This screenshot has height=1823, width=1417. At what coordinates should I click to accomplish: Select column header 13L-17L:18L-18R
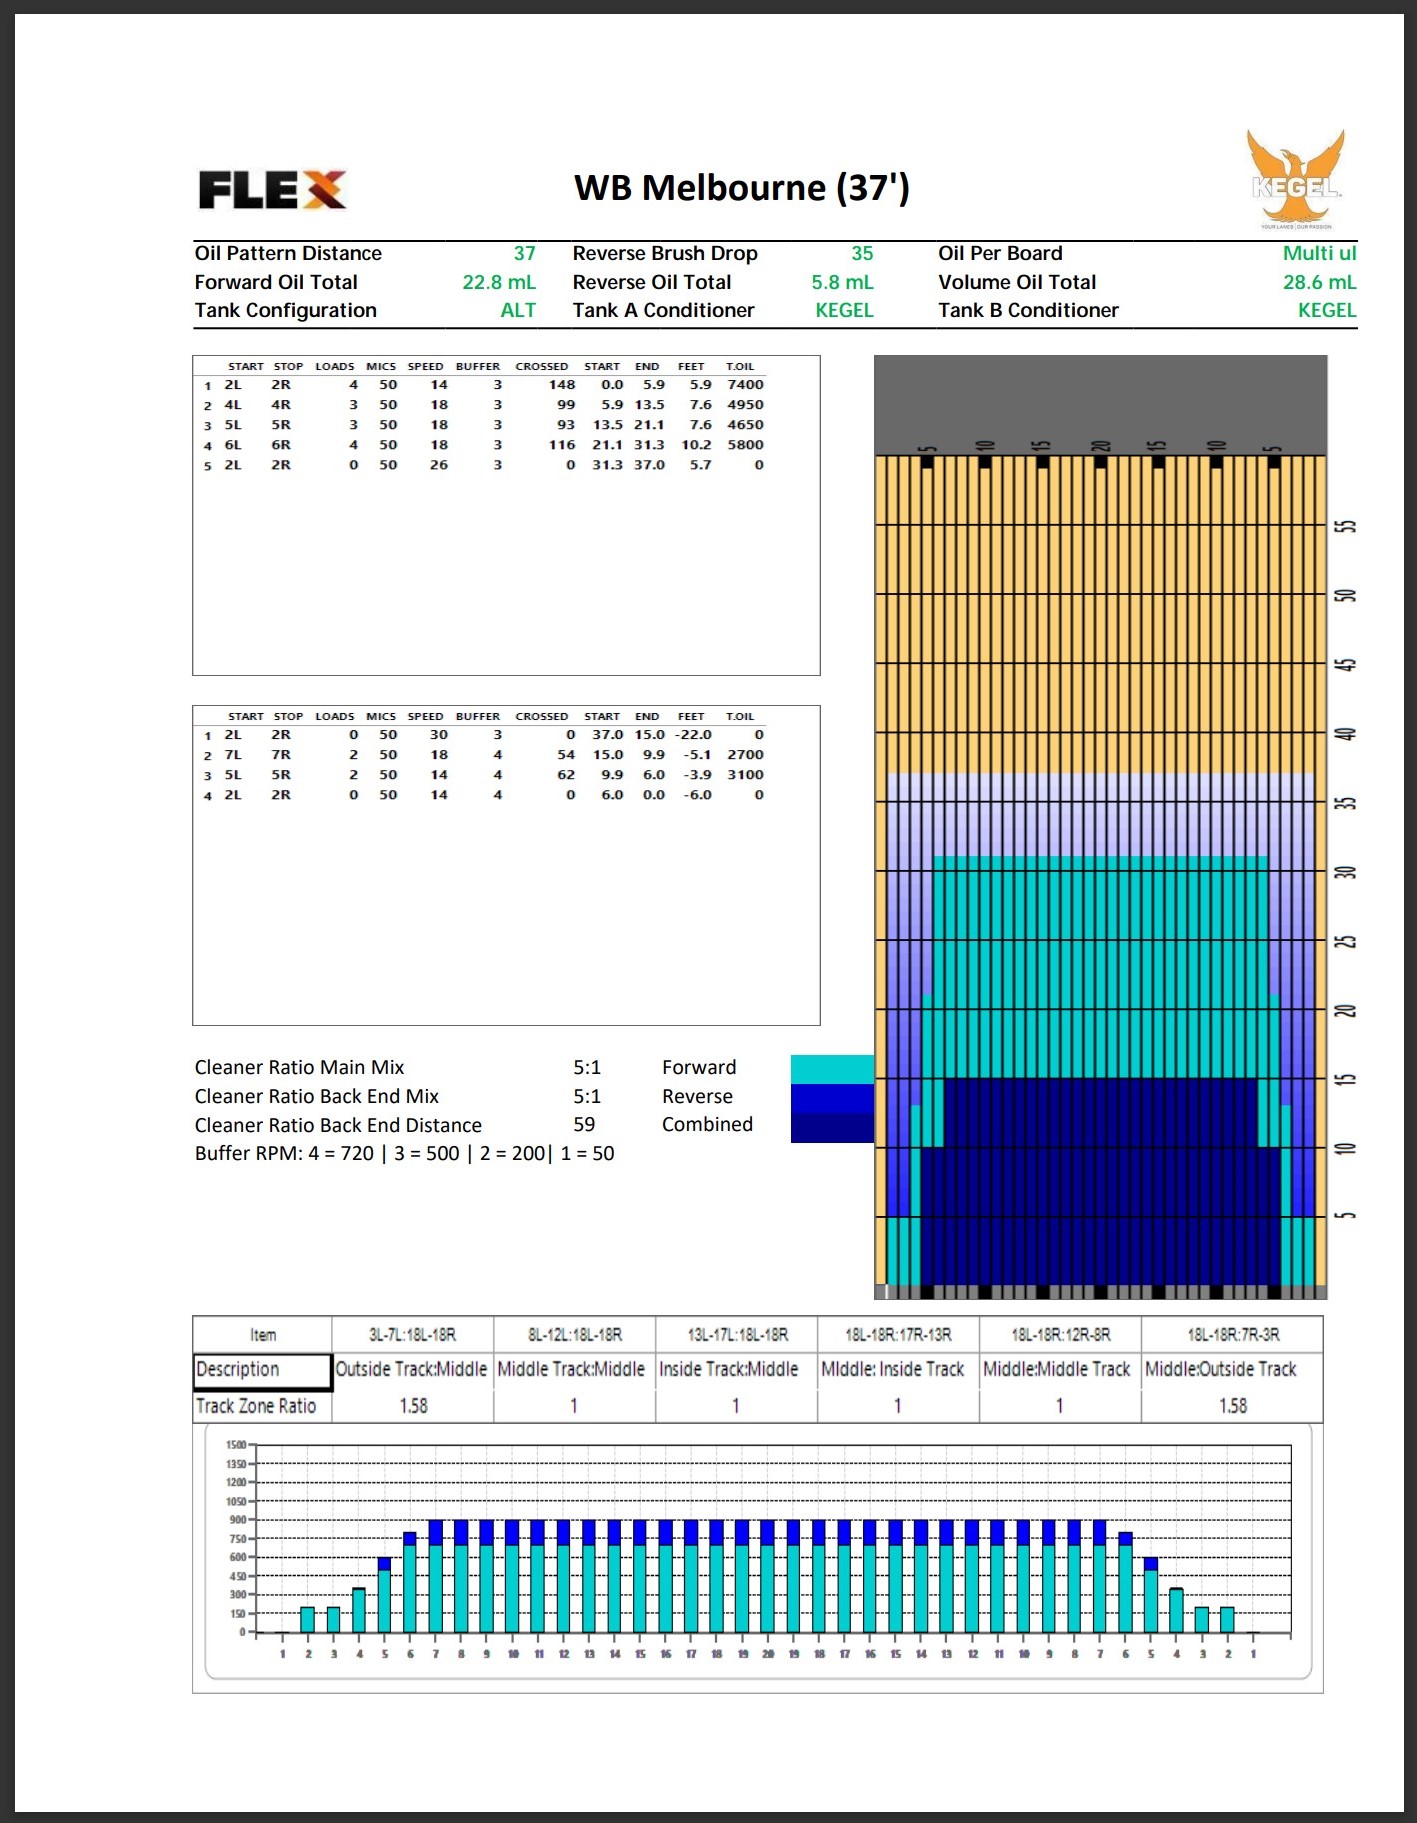coord(737,1335)
